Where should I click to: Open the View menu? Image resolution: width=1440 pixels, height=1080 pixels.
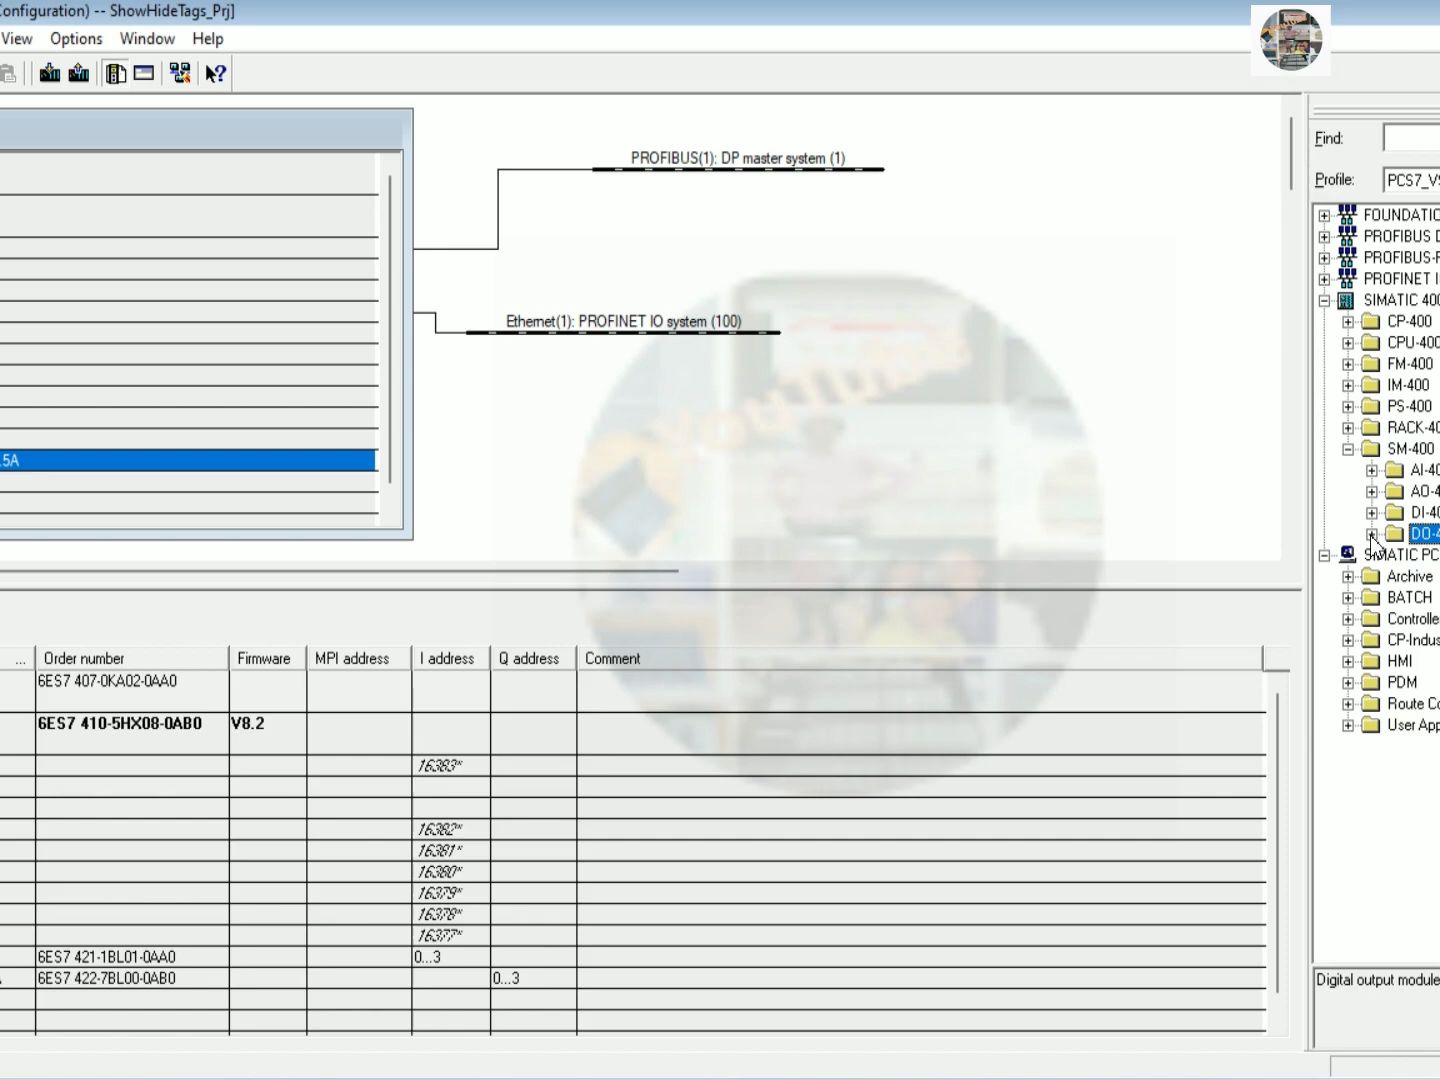click(x=16, y=38)
